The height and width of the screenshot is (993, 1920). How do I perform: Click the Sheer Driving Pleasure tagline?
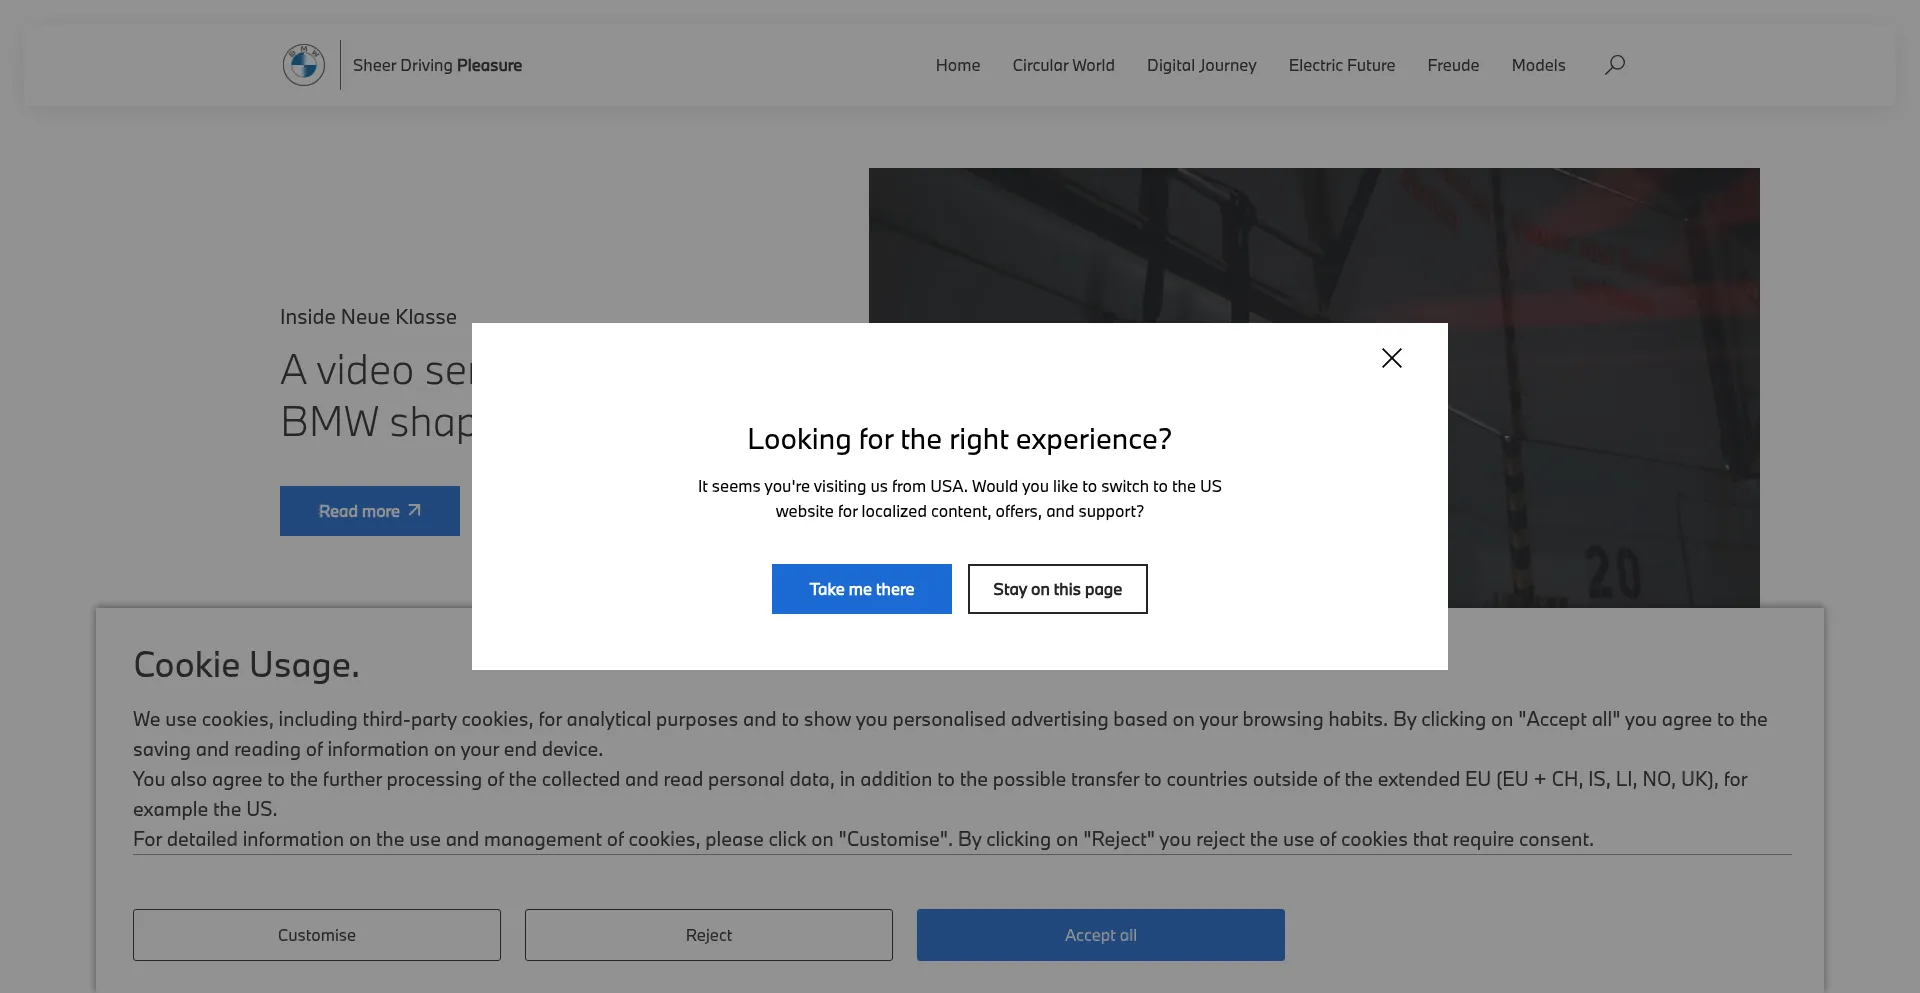437,65
